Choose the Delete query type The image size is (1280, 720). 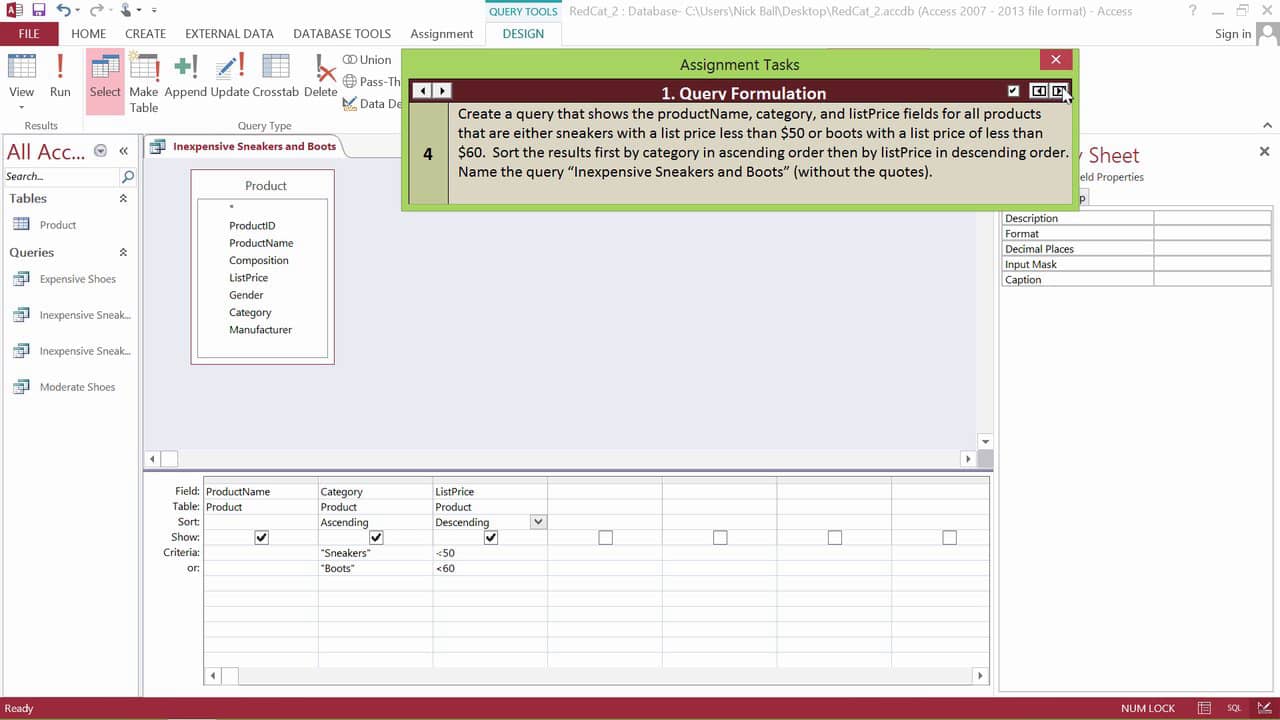coord(321,76)
